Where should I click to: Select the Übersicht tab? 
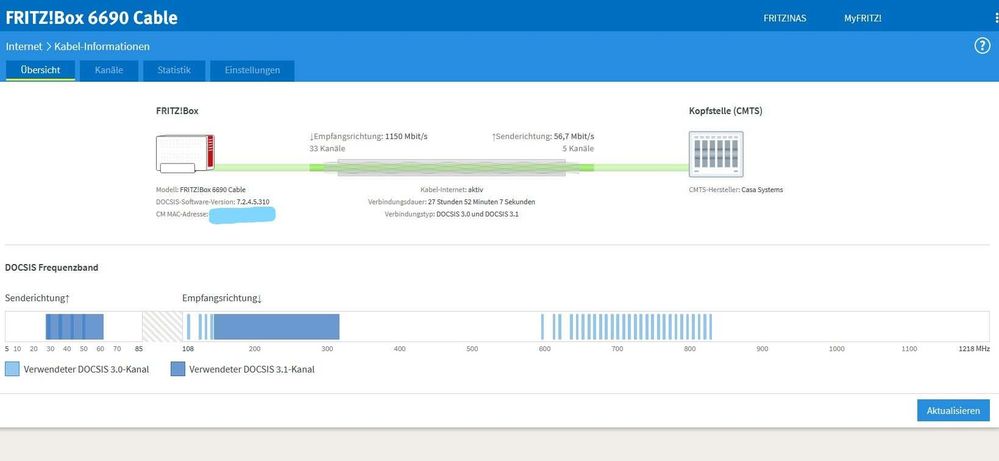click(40, 70)
